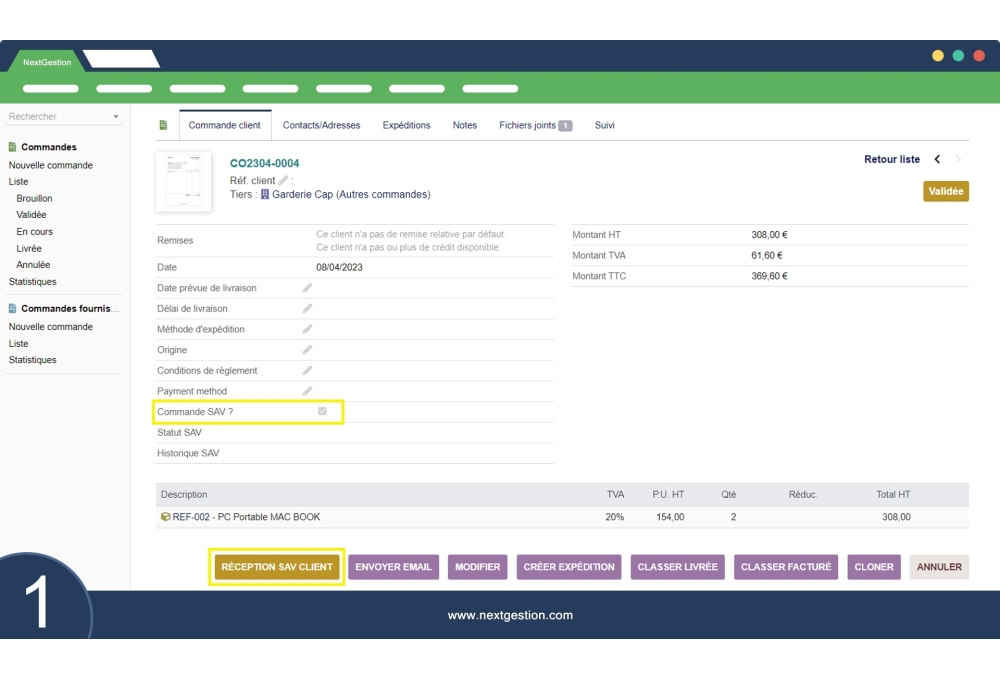Click pencil icon for Délai de livraison
1000x679 pixels.
308,309
